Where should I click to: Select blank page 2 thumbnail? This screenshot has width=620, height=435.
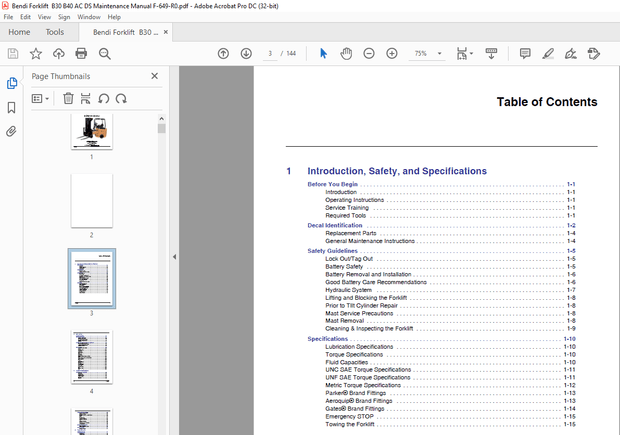(x=92, y=200)
